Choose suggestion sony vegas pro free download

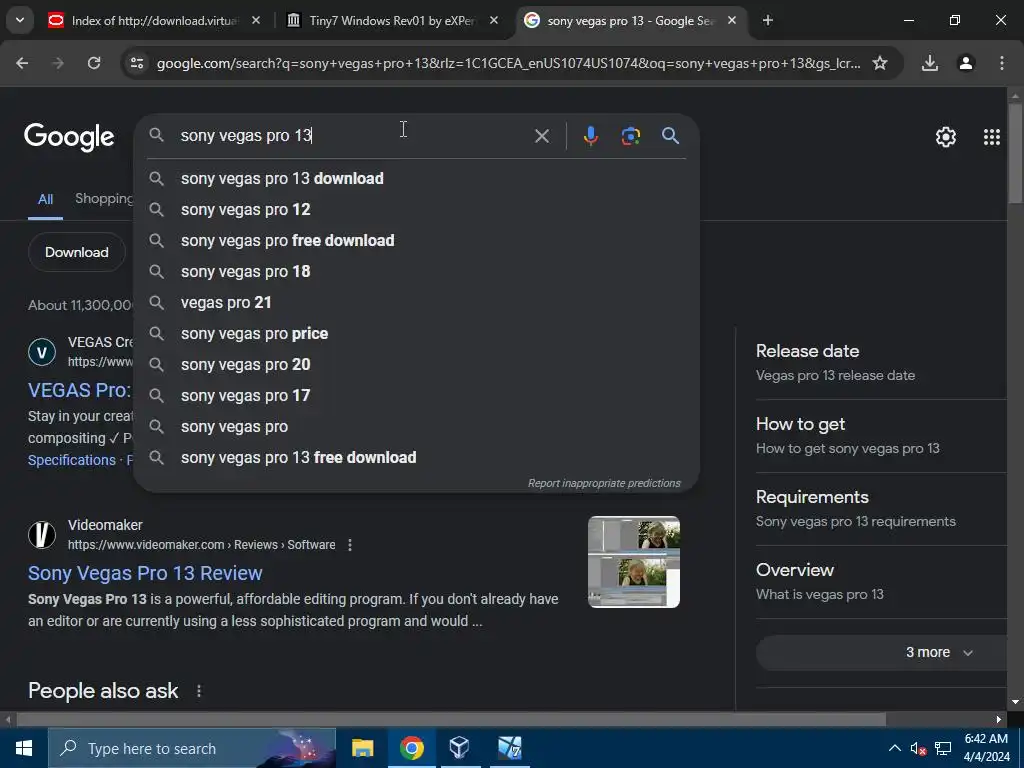(417, 240)
